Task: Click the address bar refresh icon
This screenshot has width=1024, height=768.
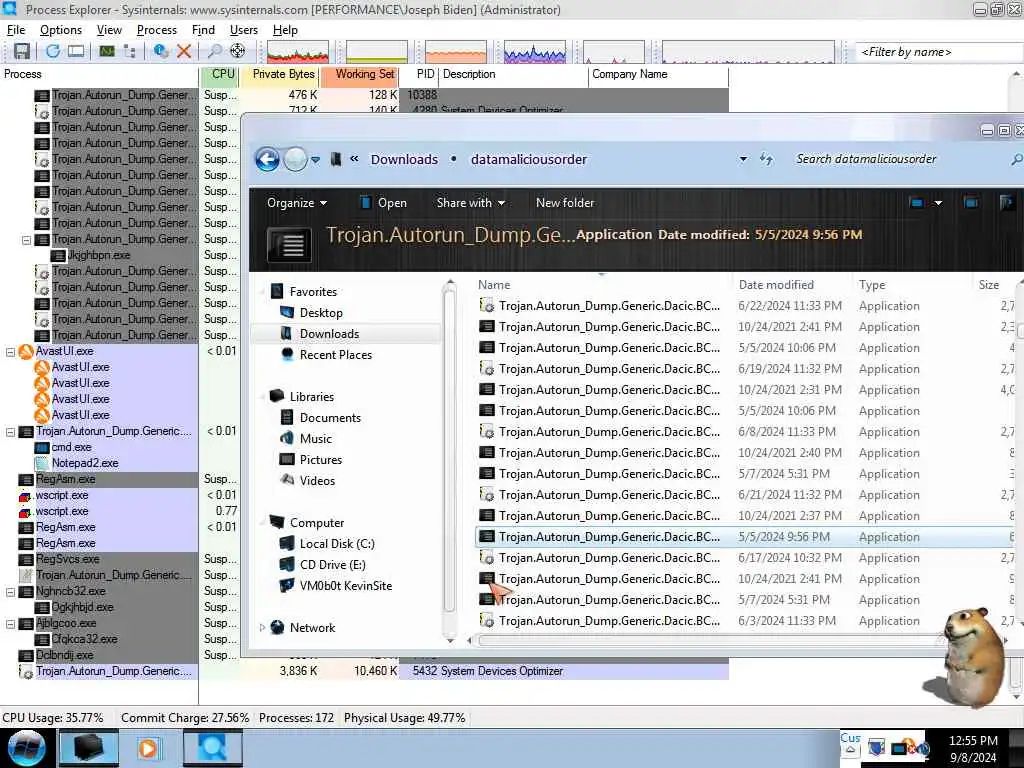Action: pos(766,159)
